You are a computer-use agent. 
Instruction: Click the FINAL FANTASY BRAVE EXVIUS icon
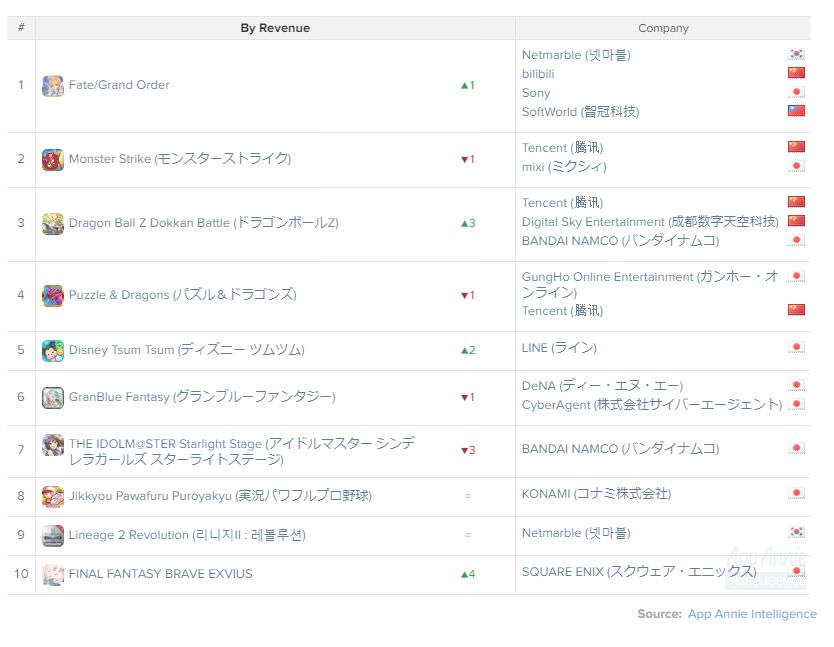pyautogui.click(x=53, y=575)
